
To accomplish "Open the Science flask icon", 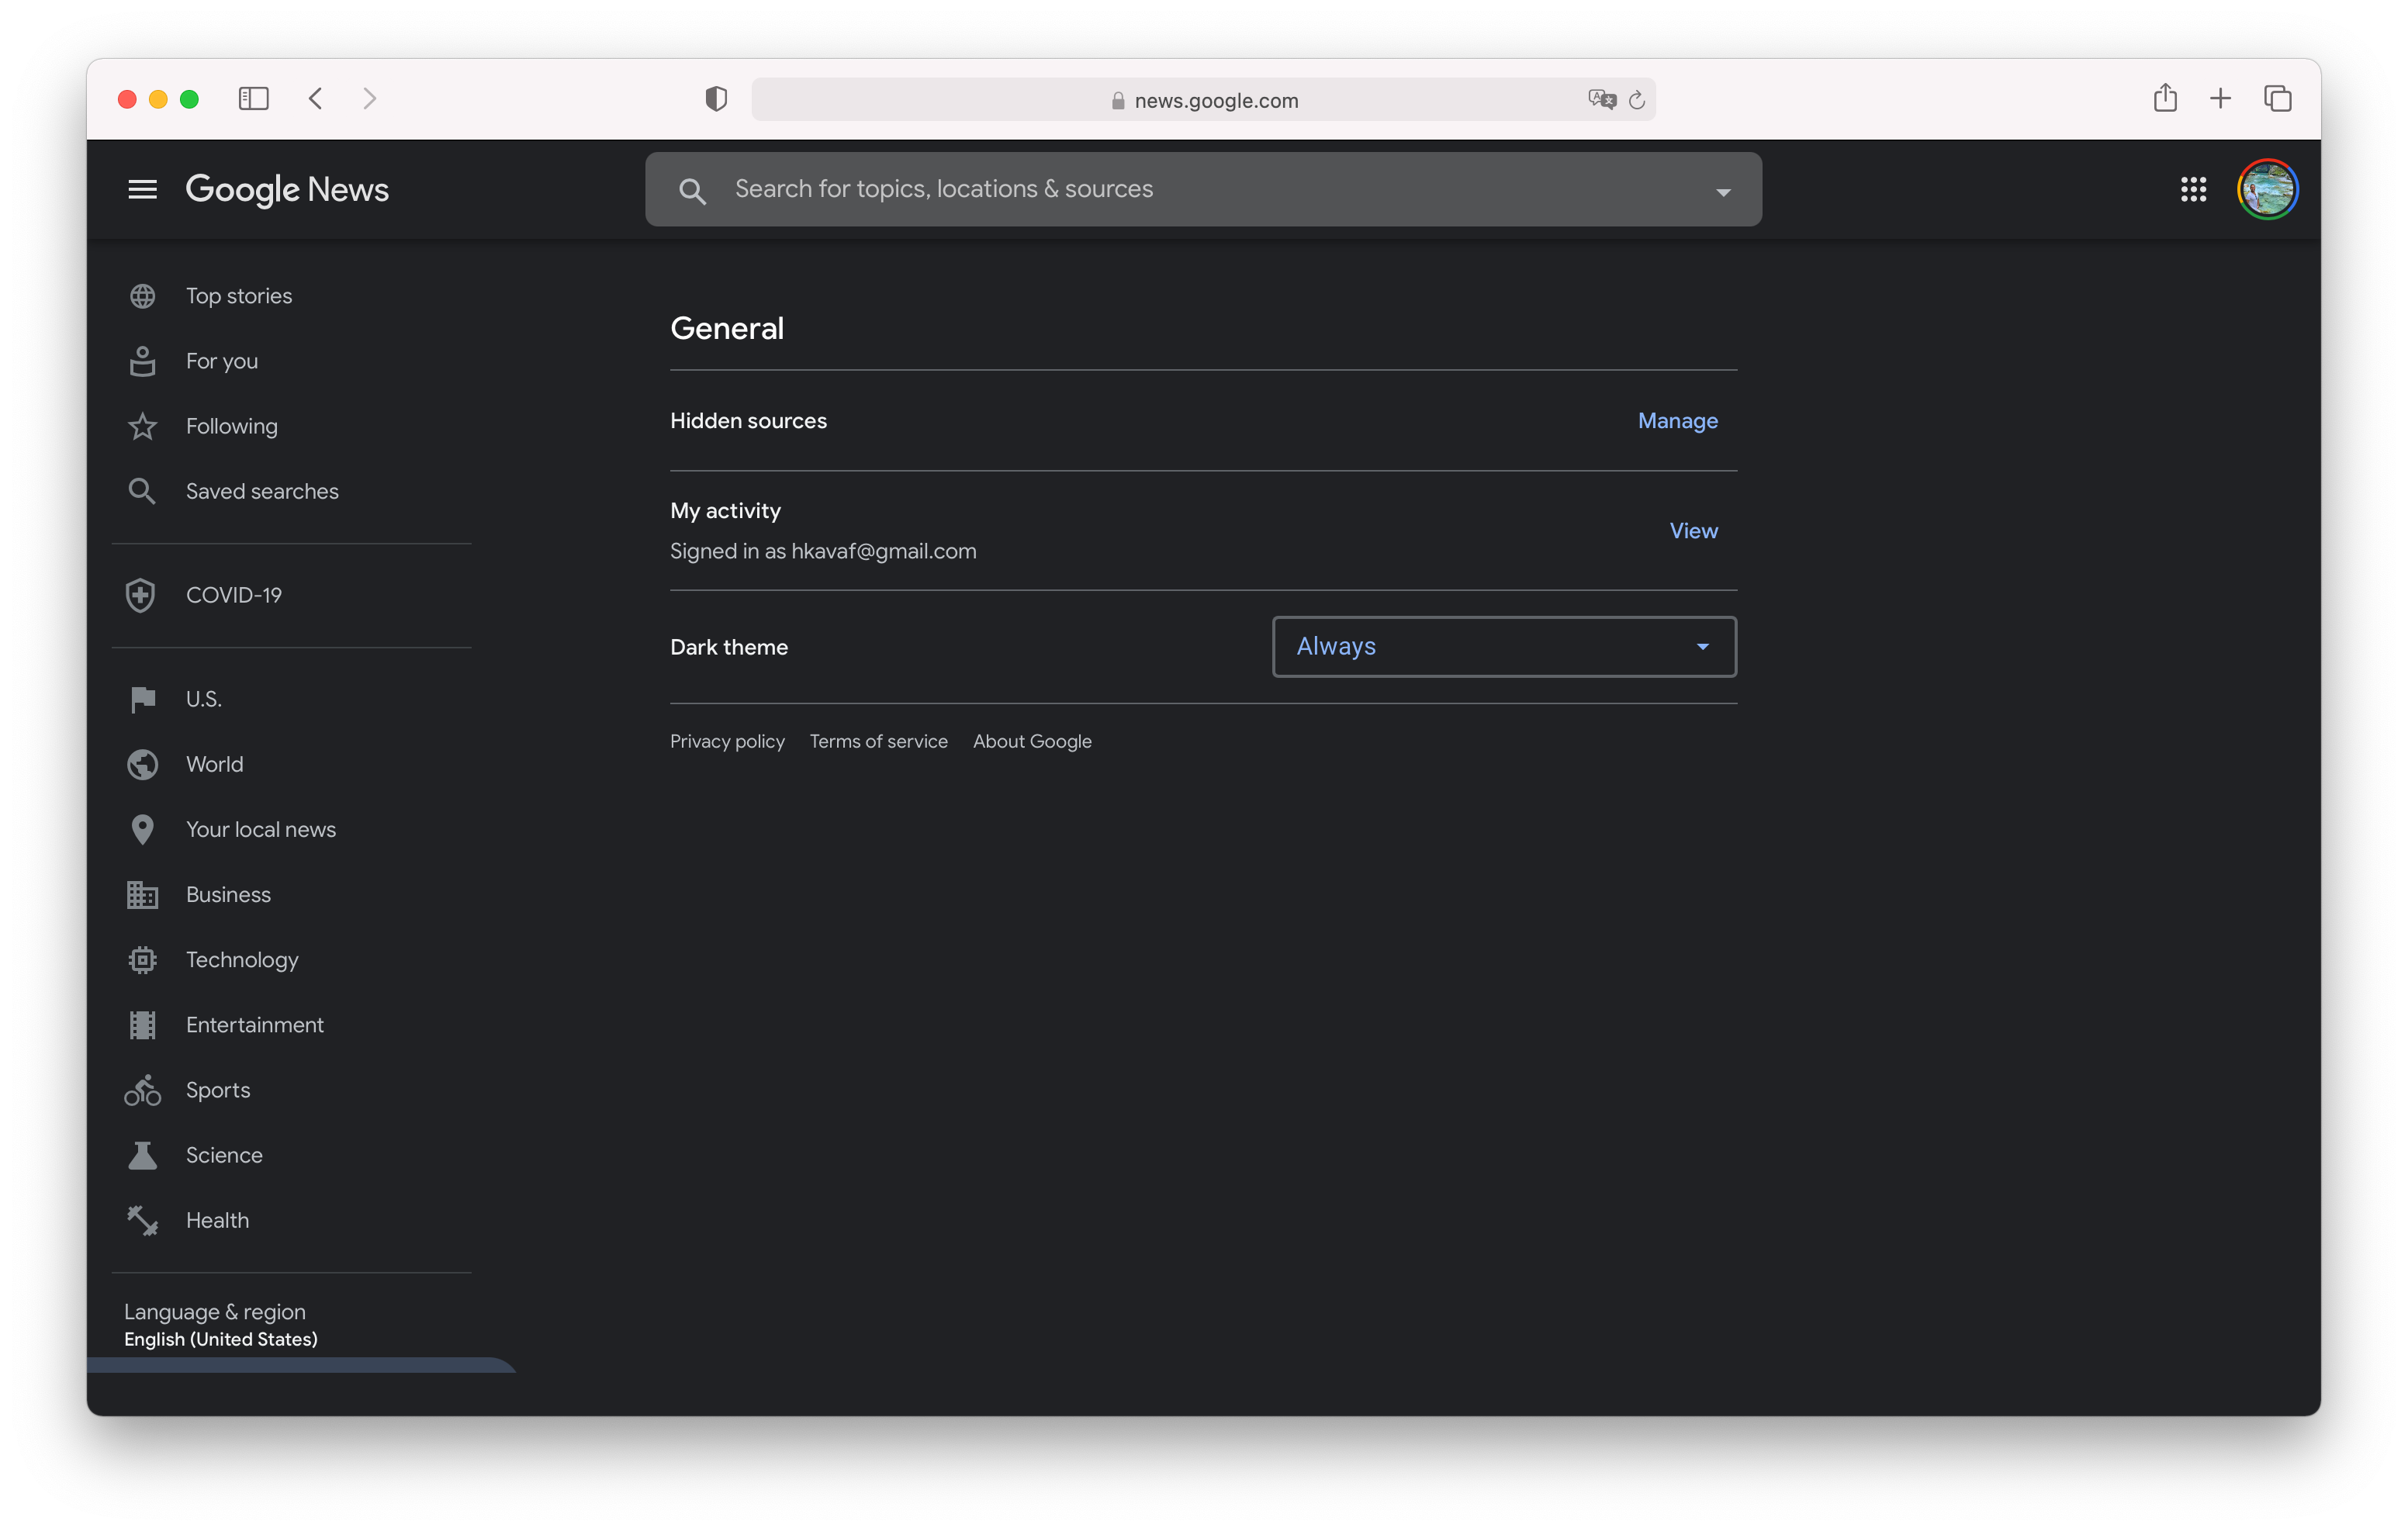I will 142,1155.
